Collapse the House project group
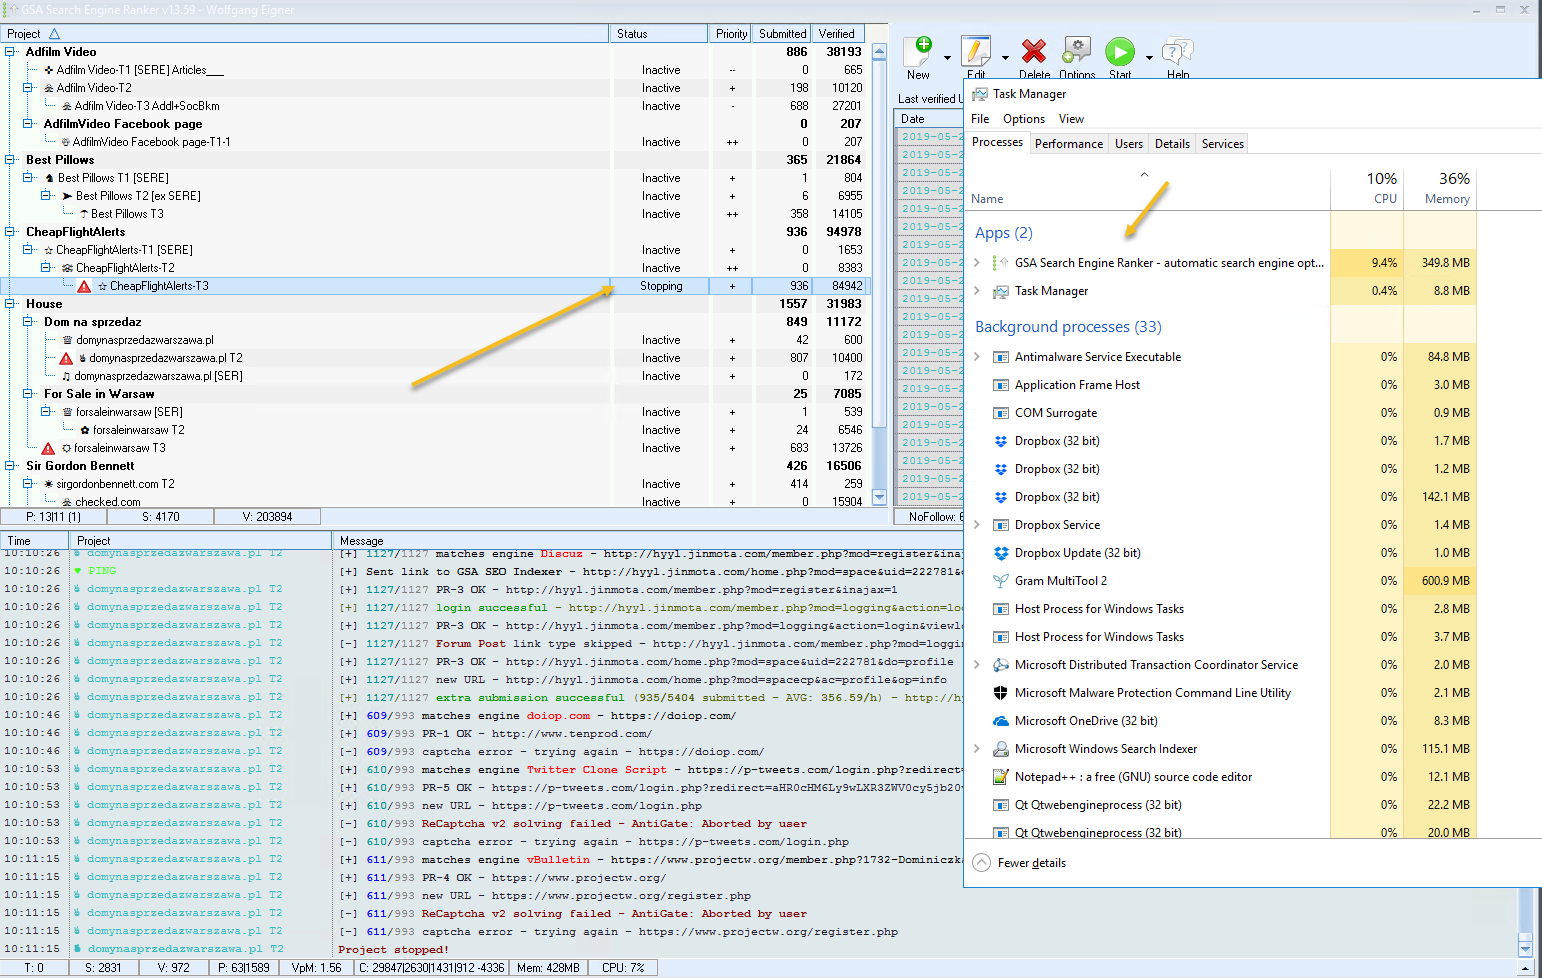The image size is (1542, 978). (10, 304)
